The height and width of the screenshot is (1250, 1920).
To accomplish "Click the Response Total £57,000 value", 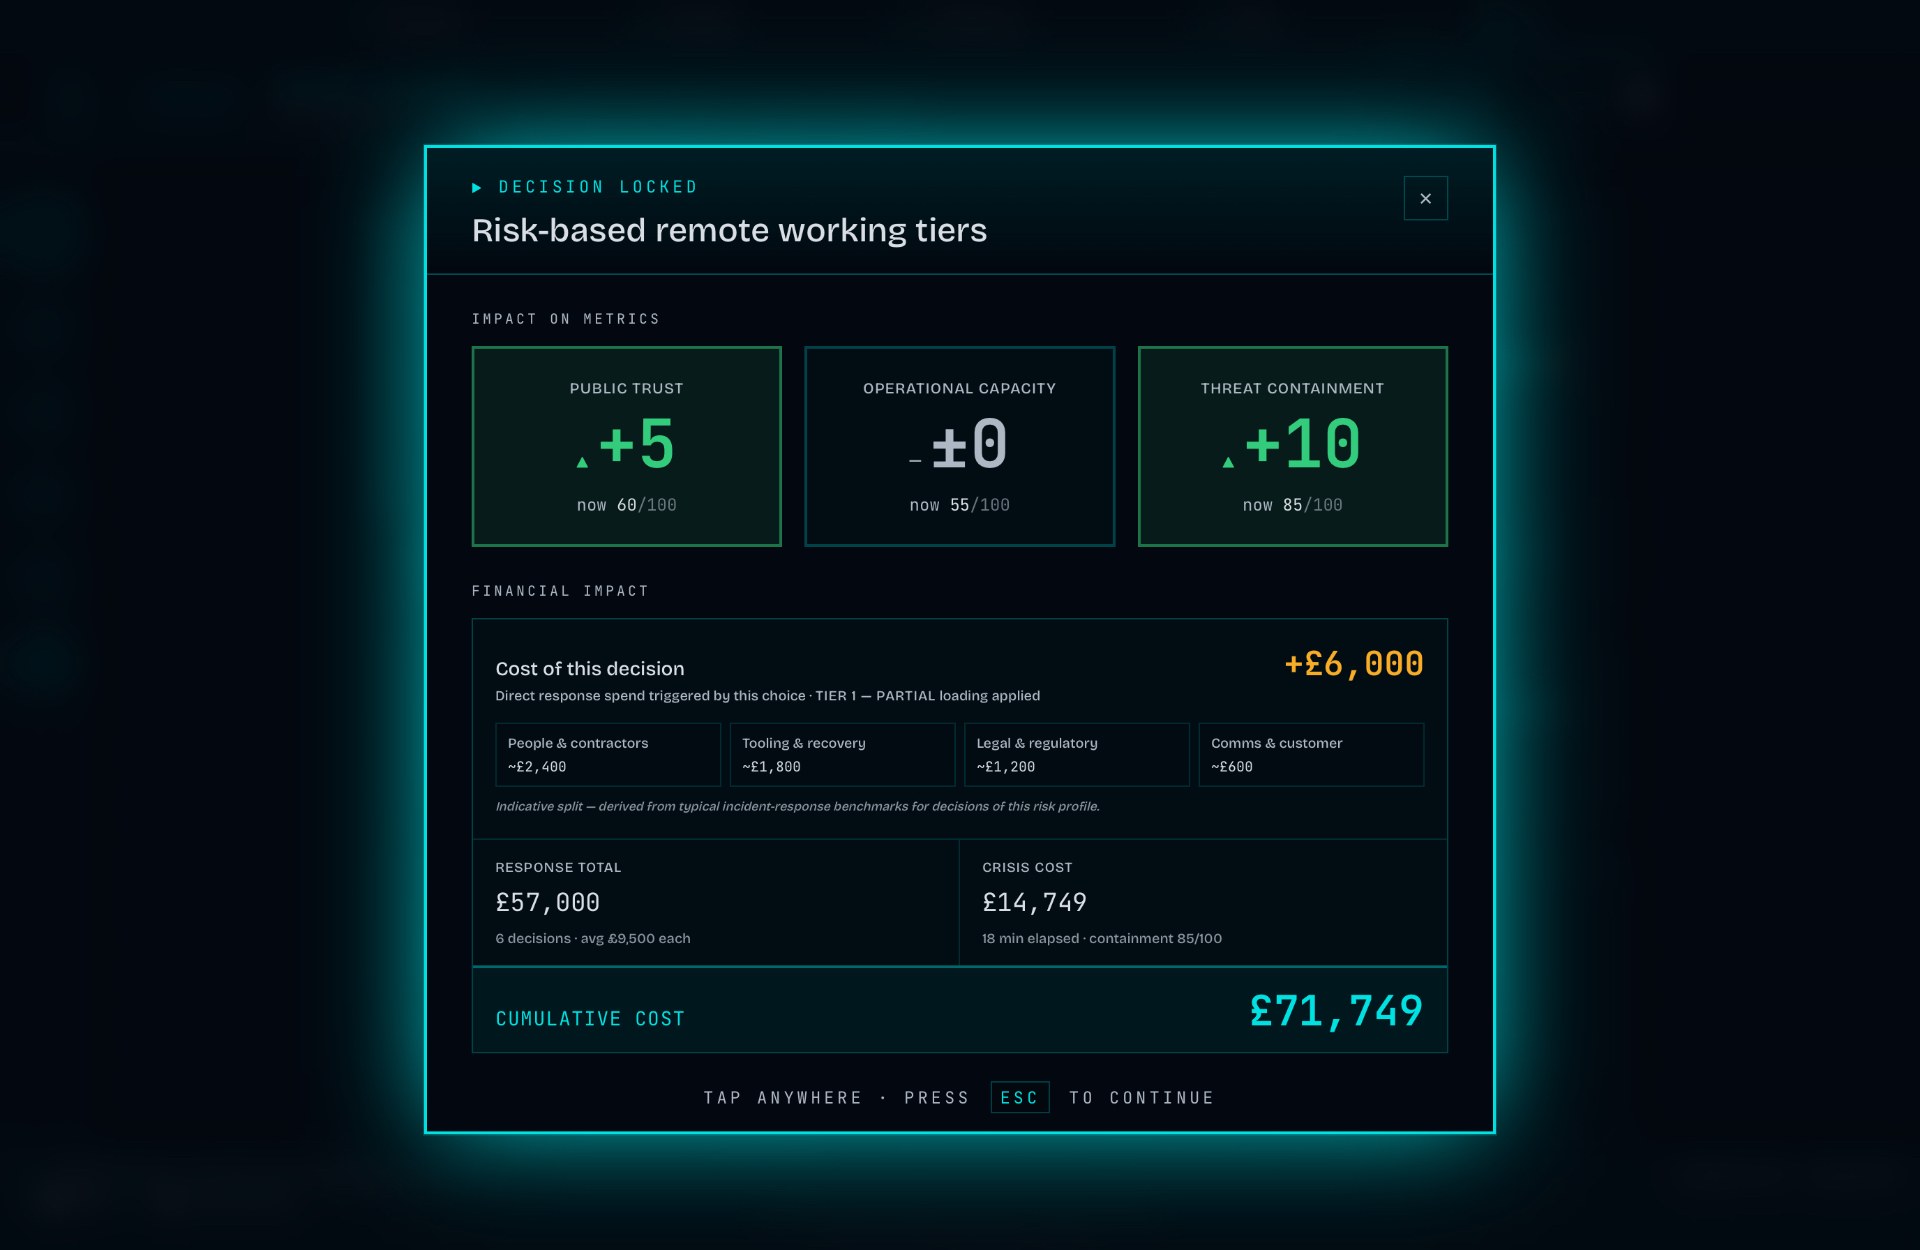I will (x=547, y=902).
